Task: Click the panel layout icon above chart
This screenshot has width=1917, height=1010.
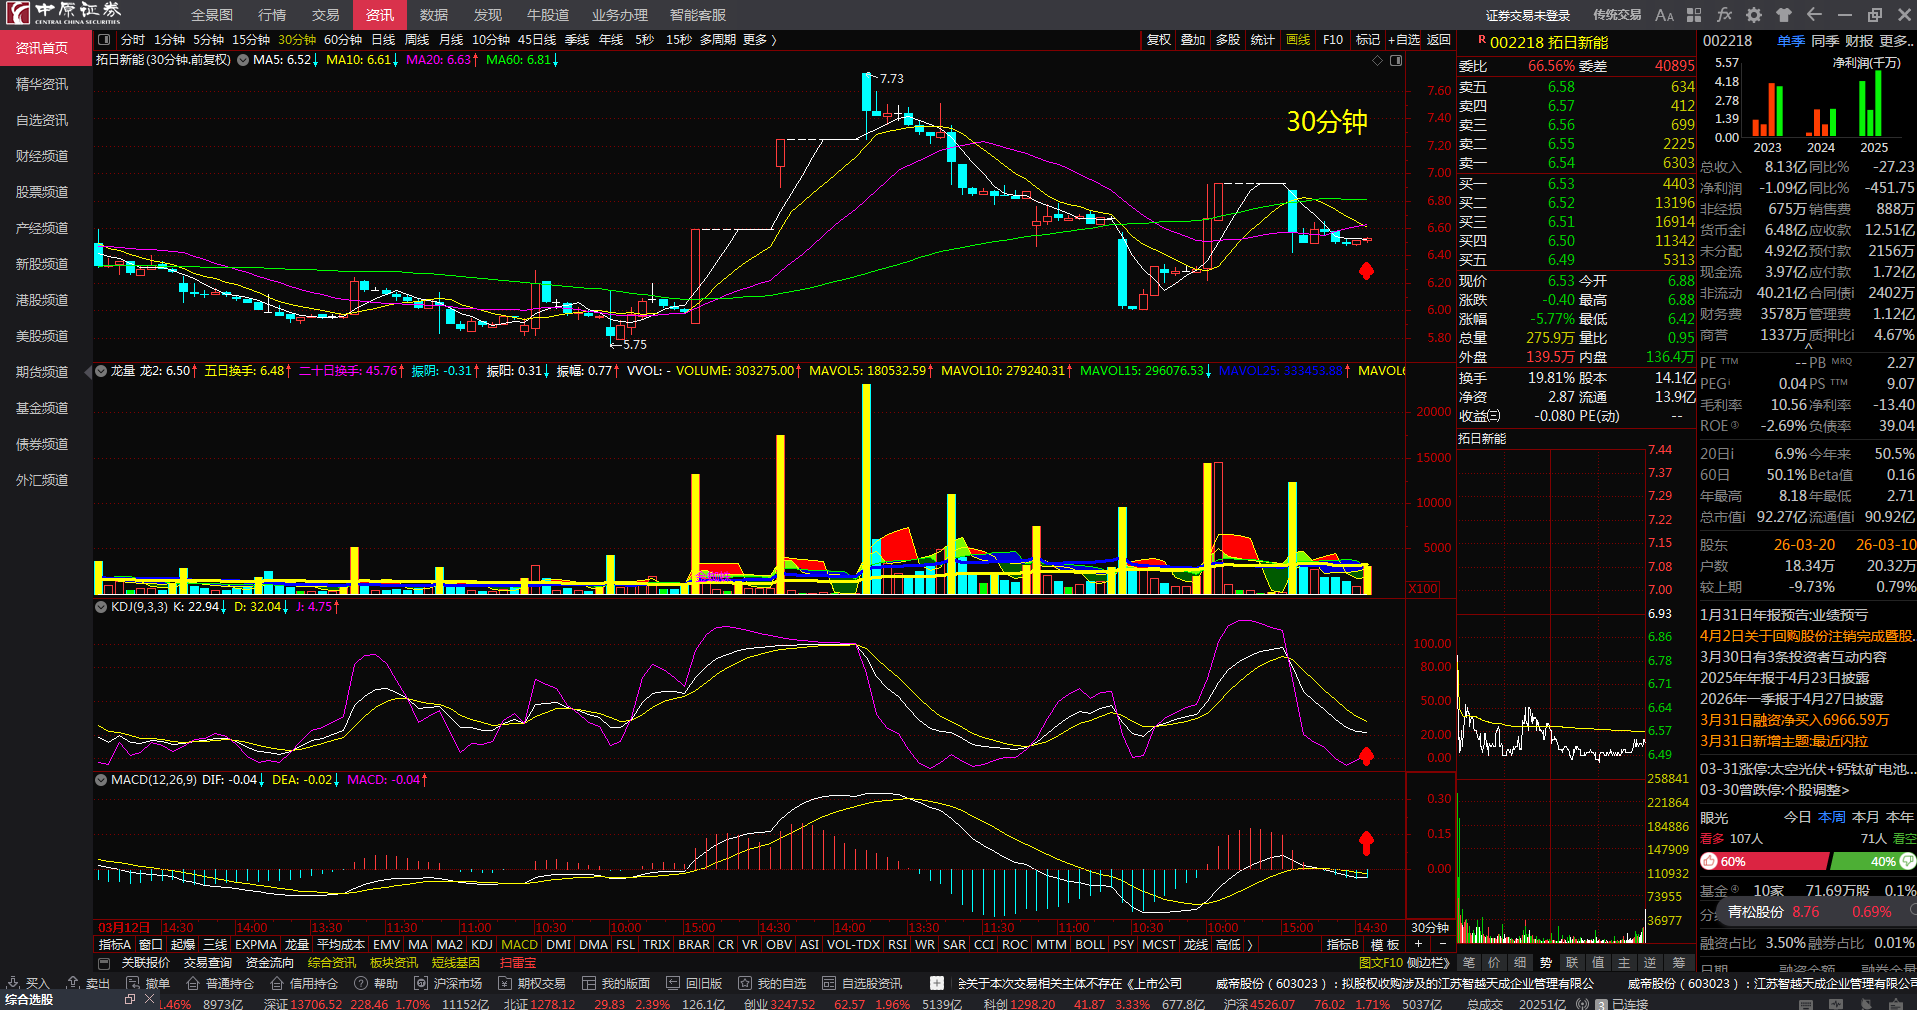Action: pyautogui.click(x=1396, y=60)
